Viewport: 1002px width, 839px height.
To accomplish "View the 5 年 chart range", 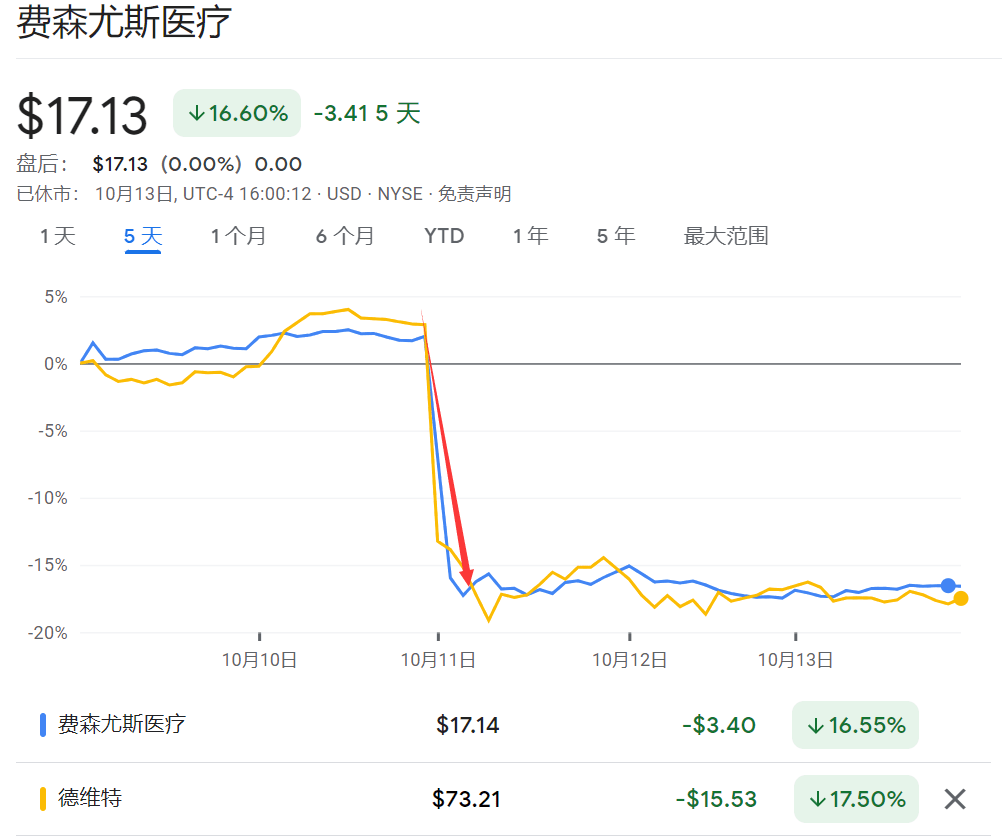I will click(x=615, y=237).
